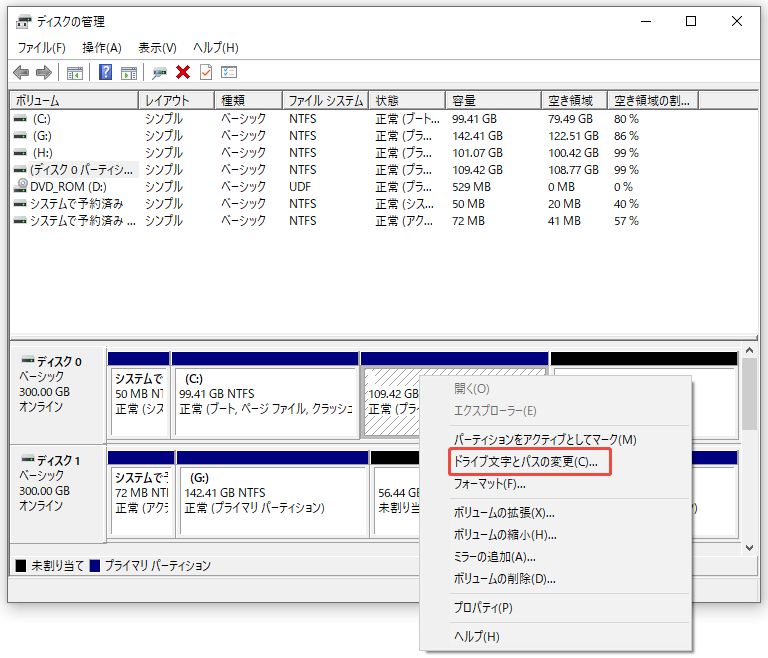Click the 86 % free ratio cell
This screenshot has height=658, width=768.
(x=626, y=136)
